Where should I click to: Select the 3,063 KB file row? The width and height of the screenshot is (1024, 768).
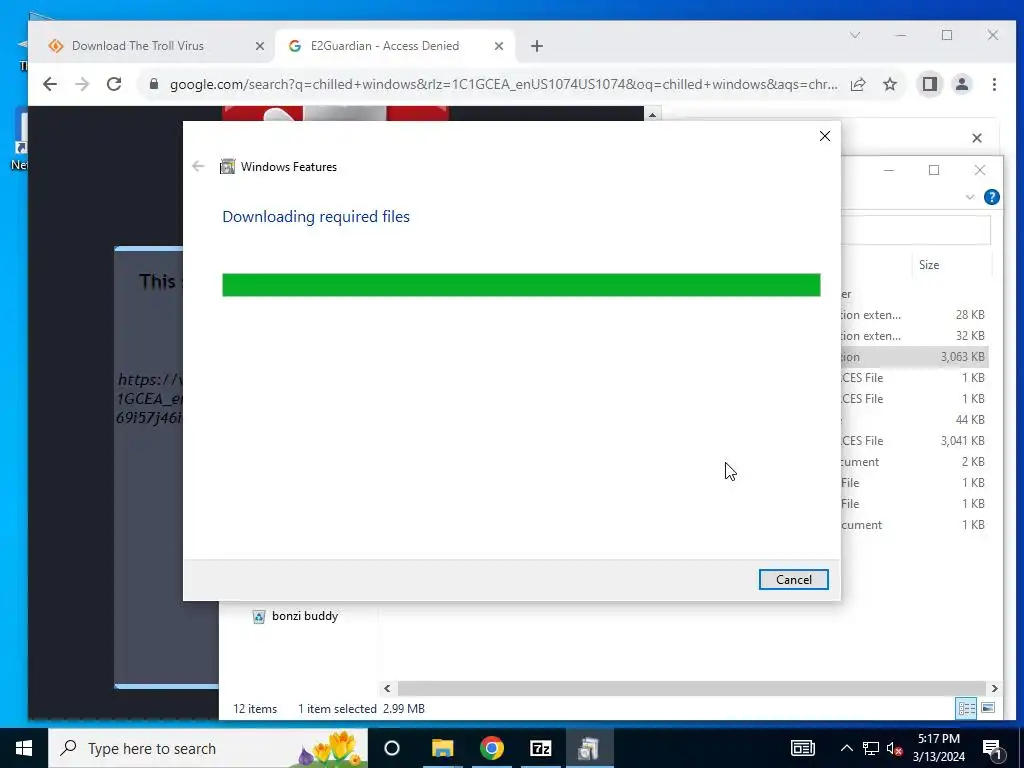pos(914,357)
